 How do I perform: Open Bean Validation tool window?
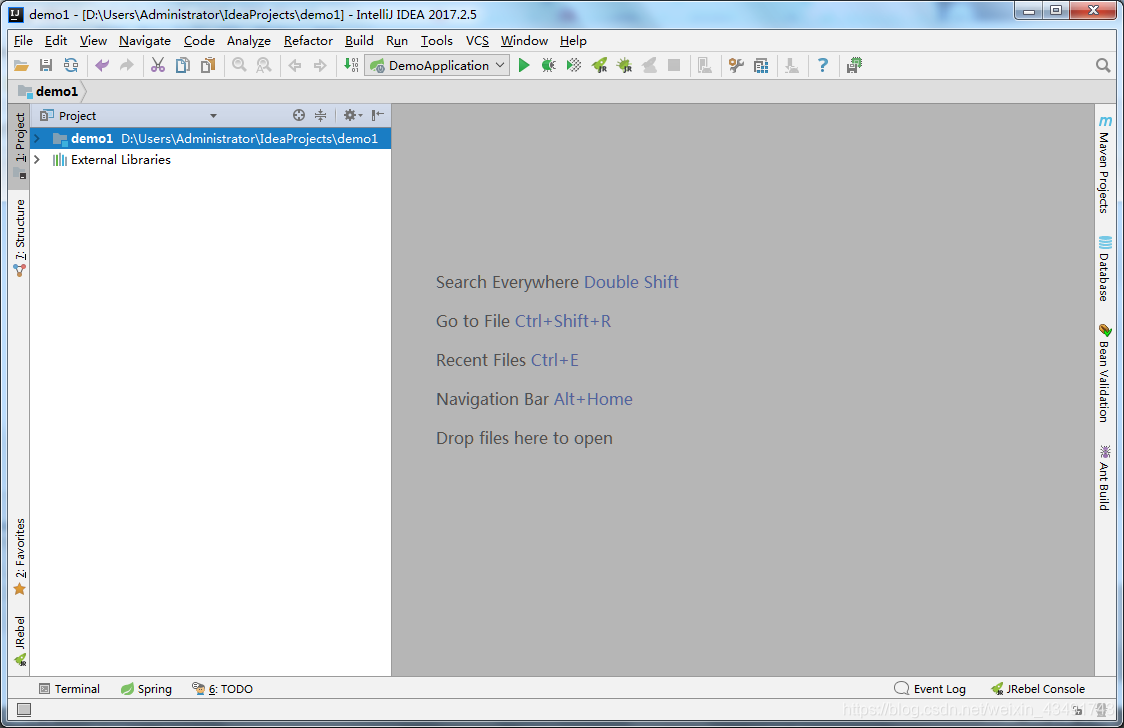click(1105, 373)
